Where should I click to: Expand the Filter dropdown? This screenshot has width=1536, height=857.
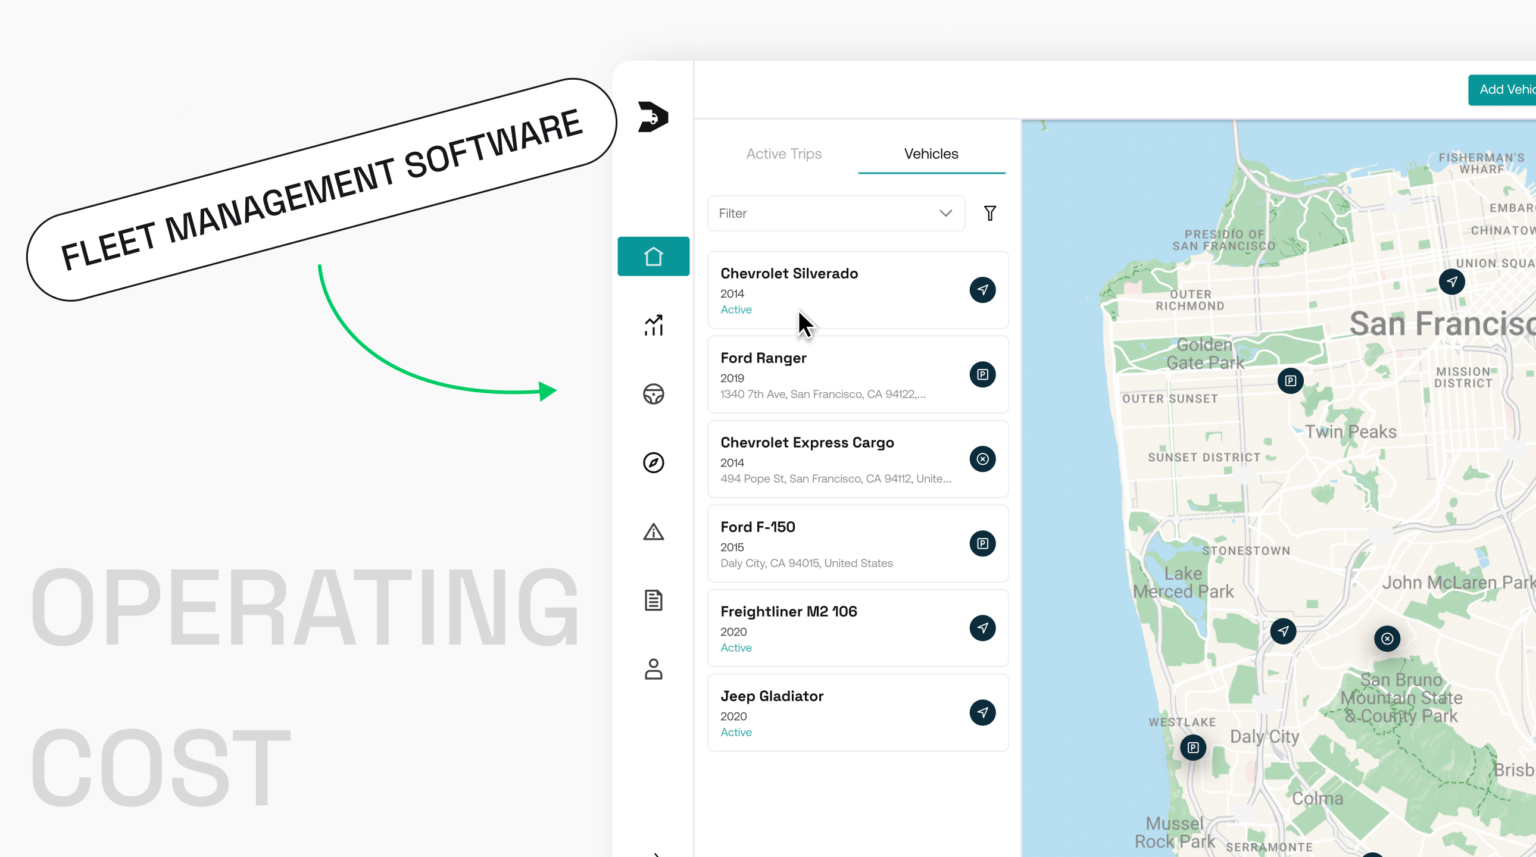836,213
